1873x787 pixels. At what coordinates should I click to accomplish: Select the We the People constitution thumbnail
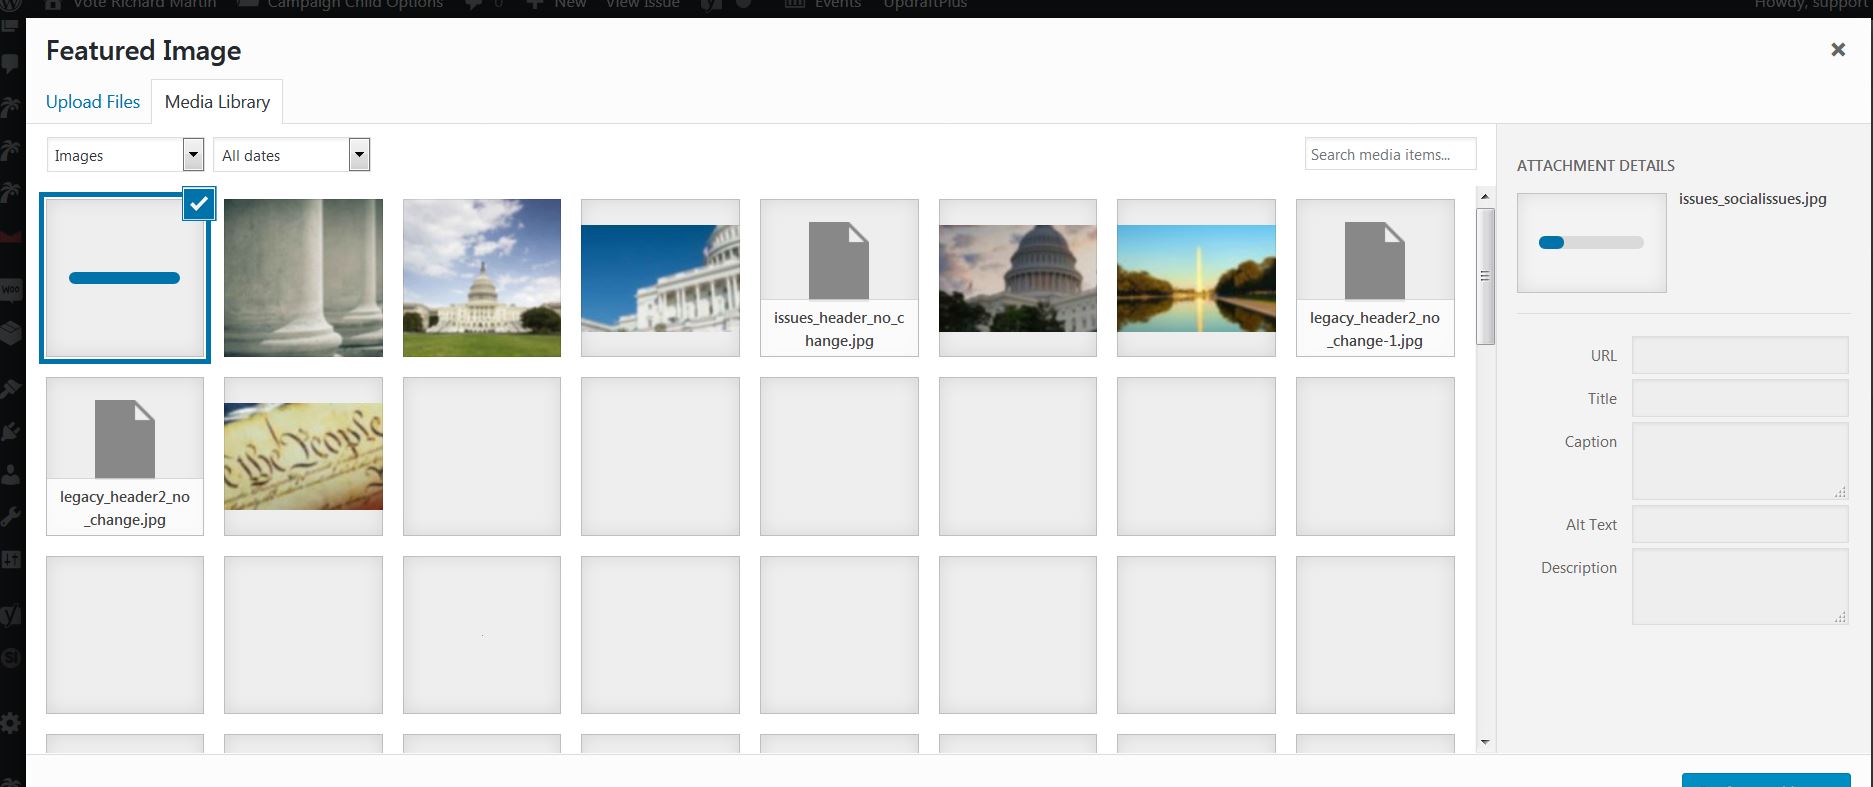303,456
